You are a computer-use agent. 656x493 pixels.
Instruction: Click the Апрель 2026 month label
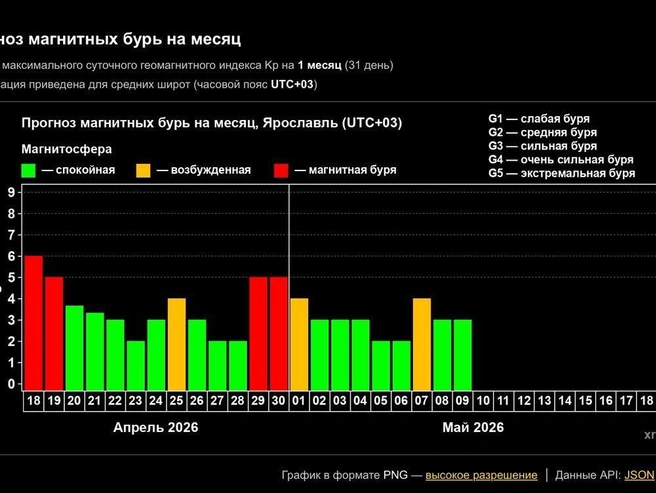click(156, 427)
